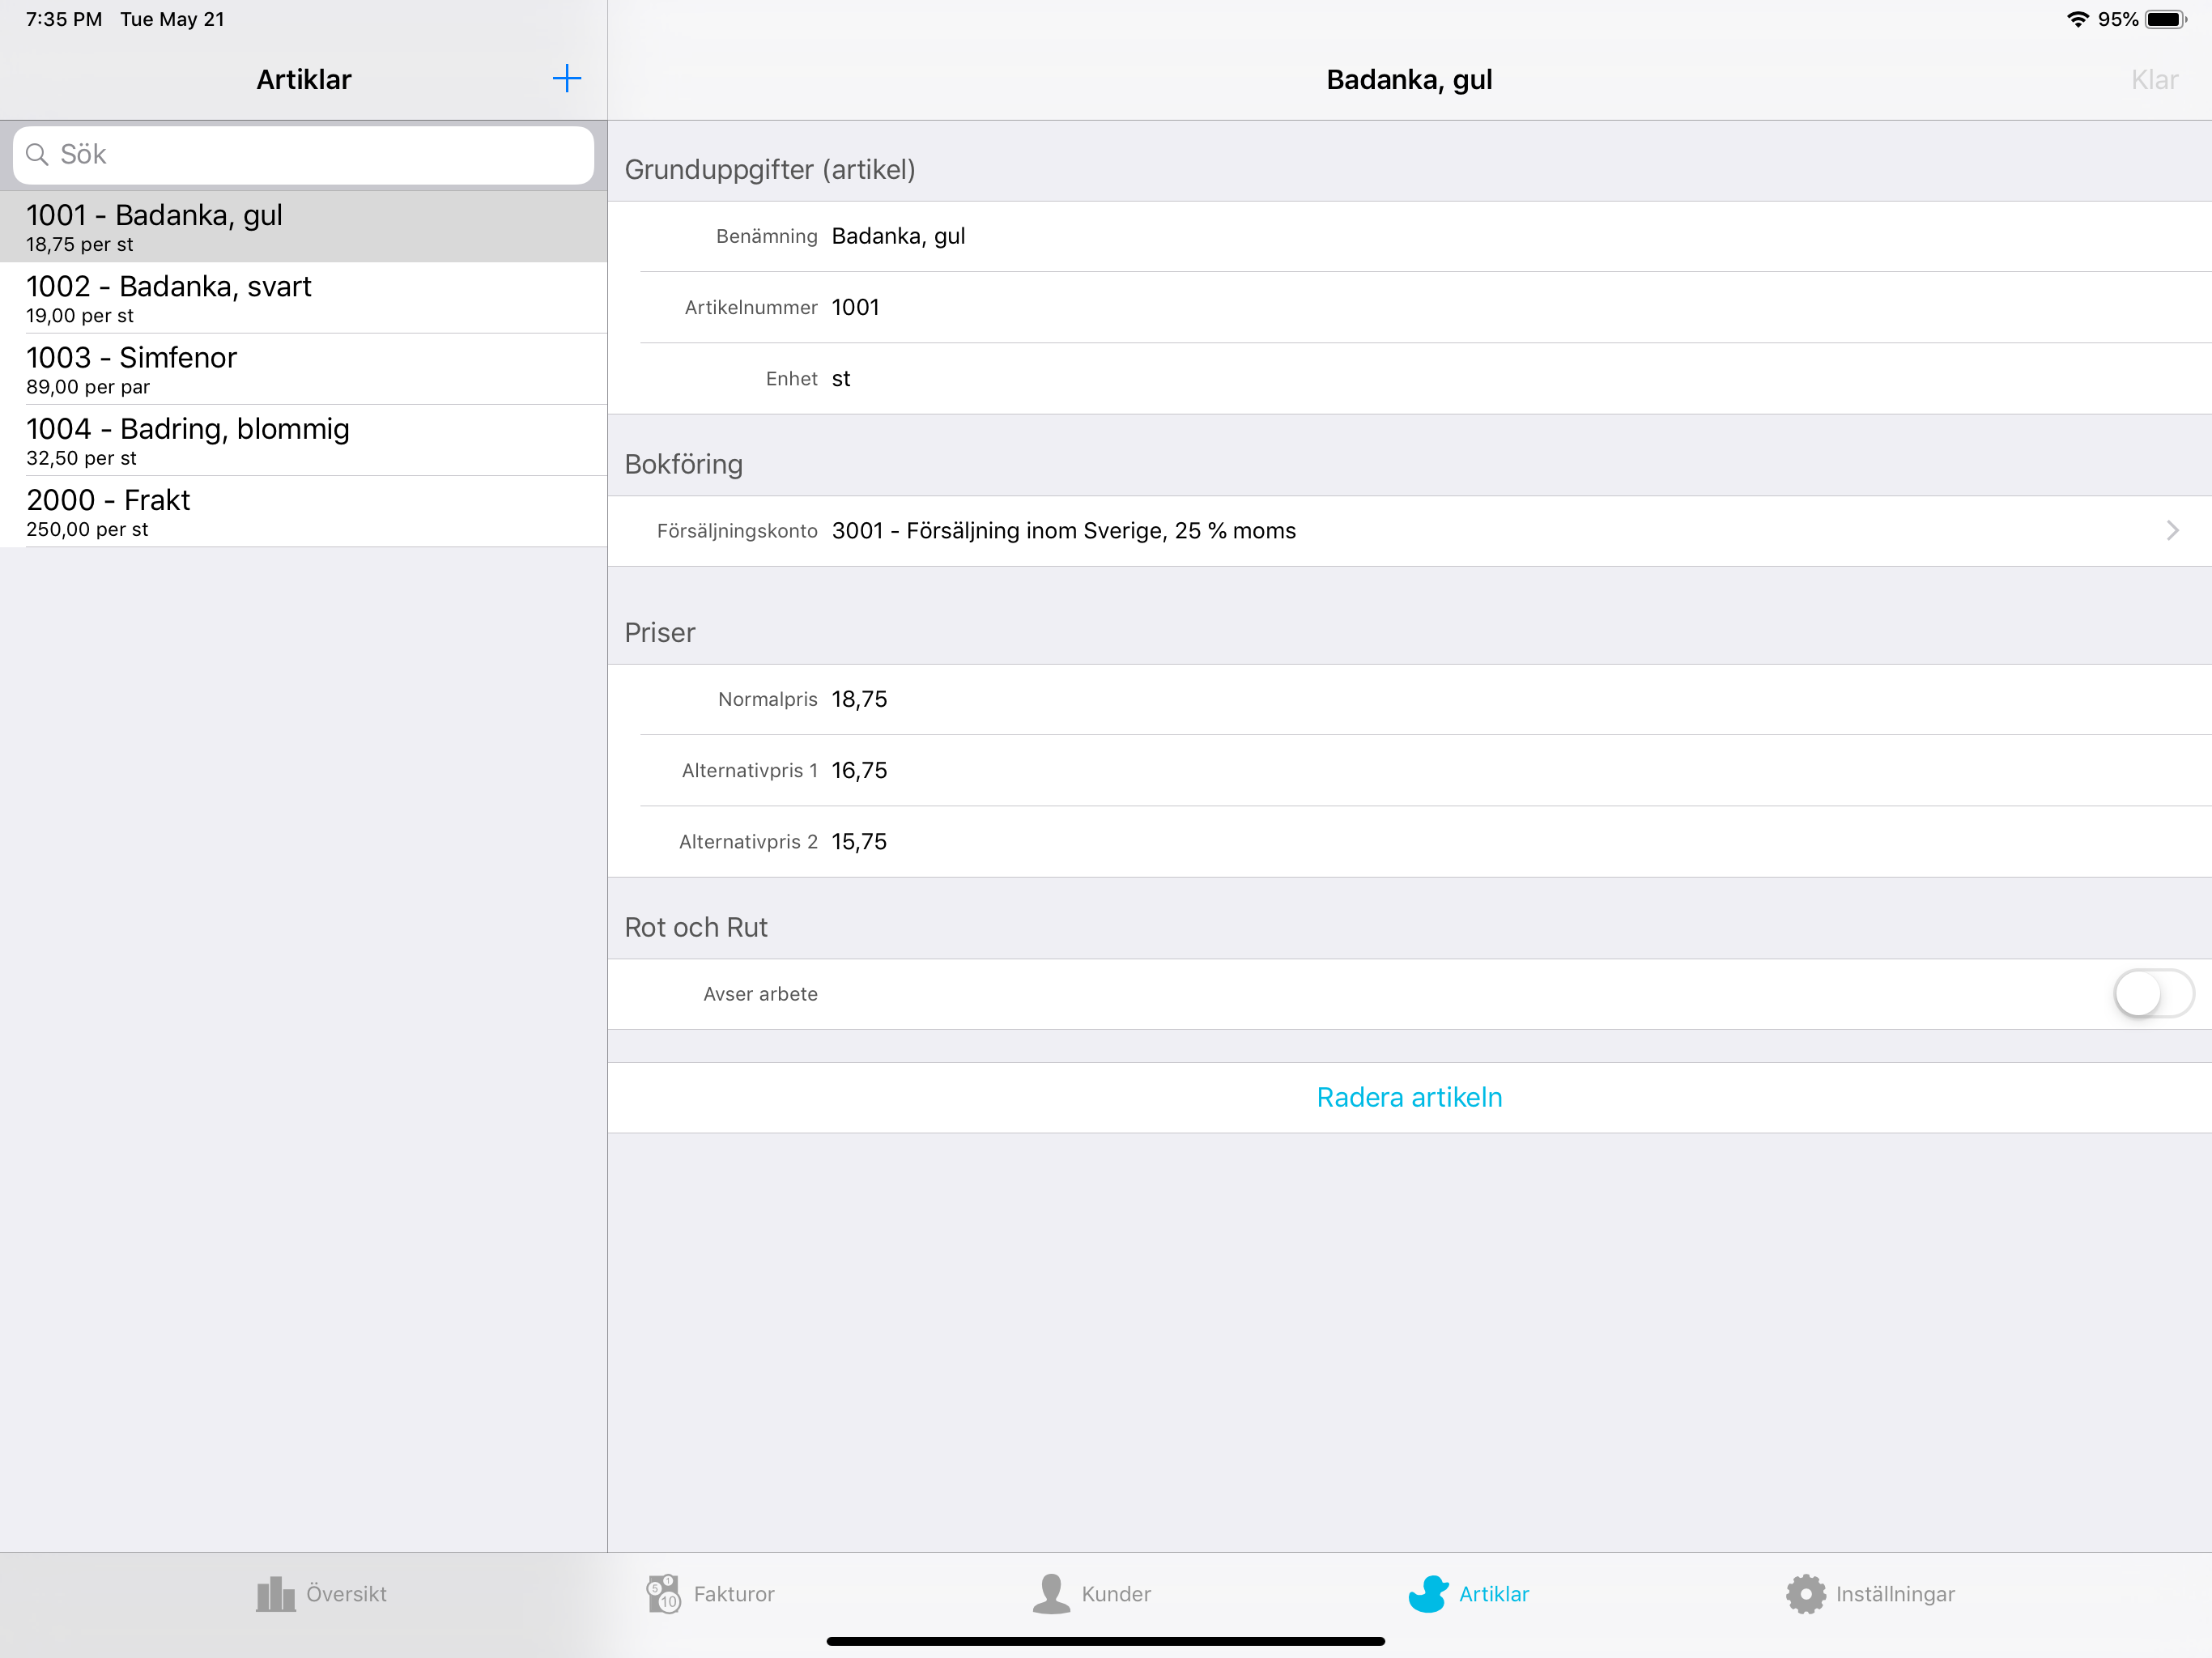
Task: Click 3001 - Försäljning inom Sverige account
Action: [1063, 530]
